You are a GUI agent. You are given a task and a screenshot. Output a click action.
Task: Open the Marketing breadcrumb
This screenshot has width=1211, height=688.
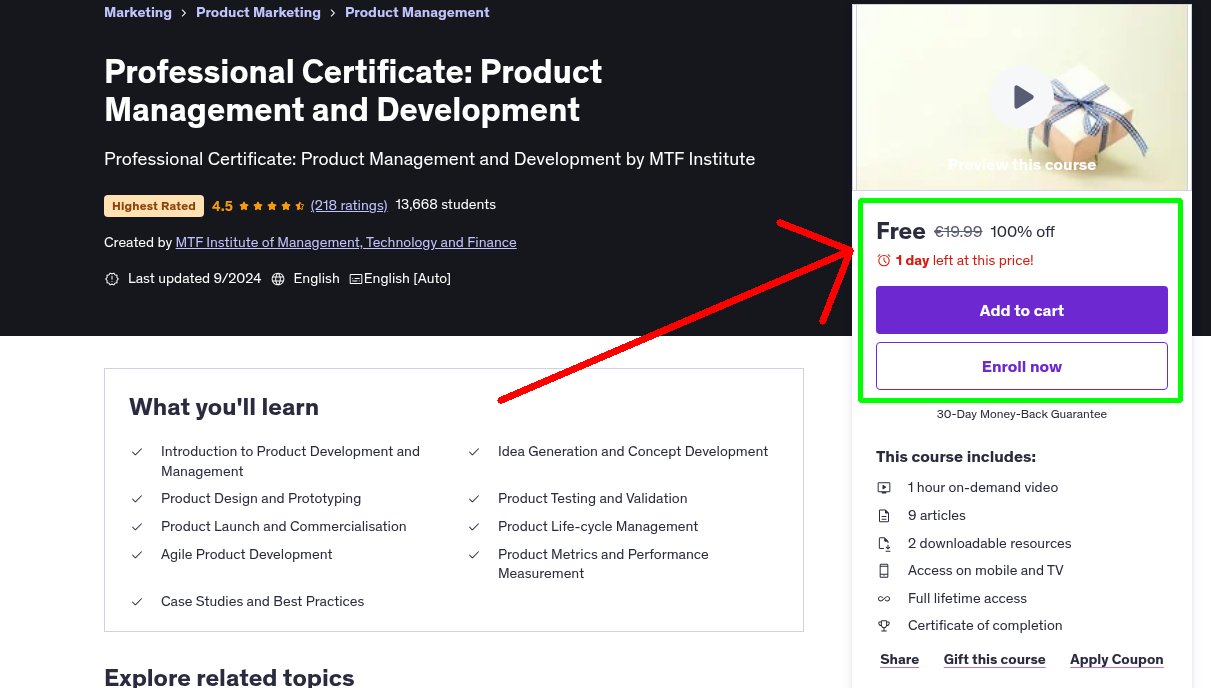pos(138,13)
